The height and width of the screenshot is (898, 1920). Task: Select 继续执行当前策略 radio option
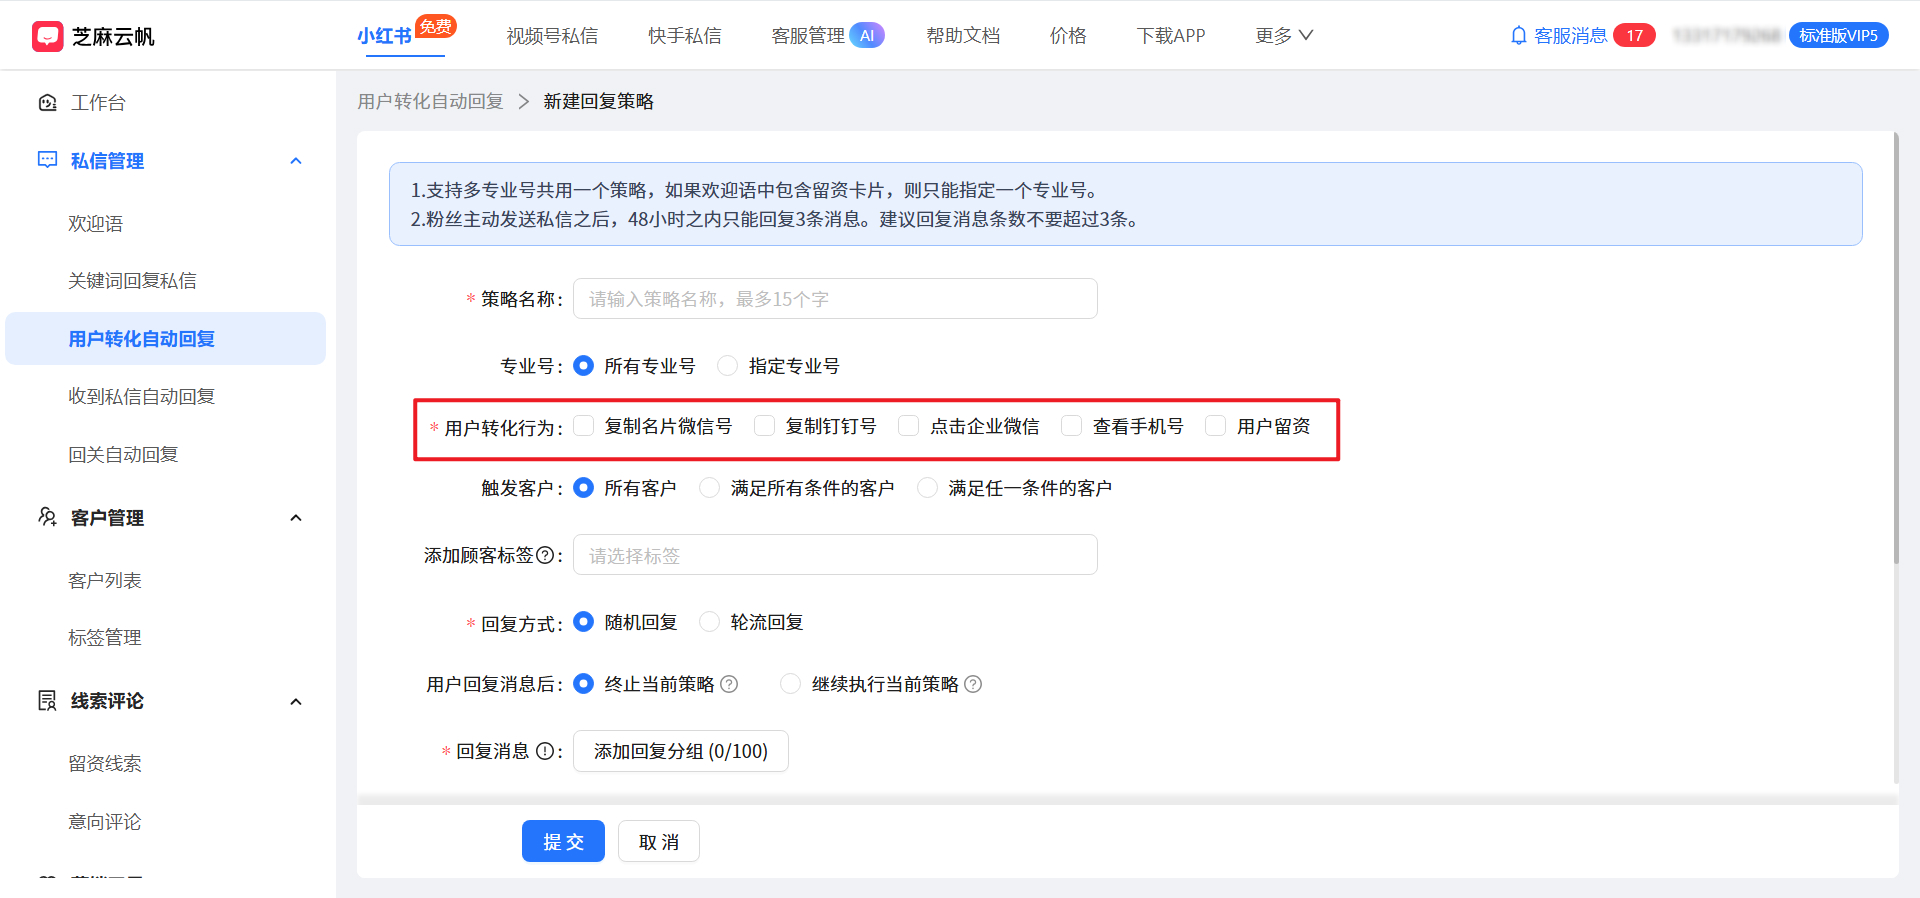coord(791,684)
